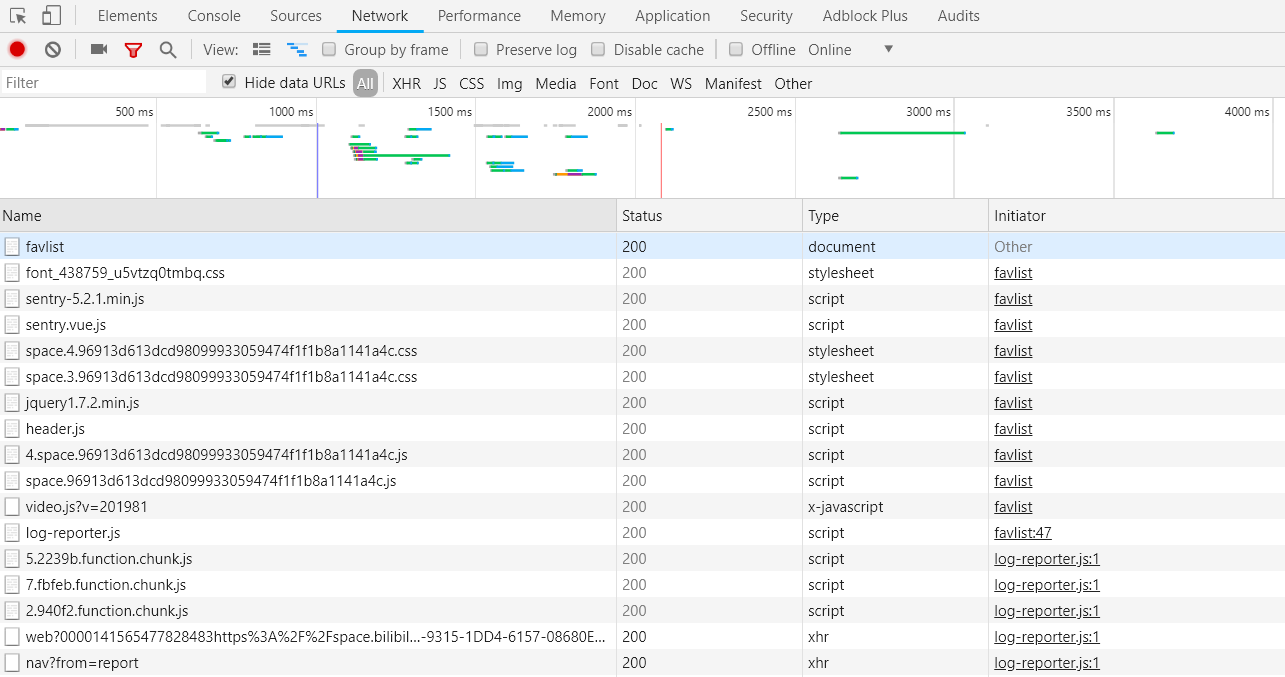Filter requests by WS
This screenshot has height=677, width=1285.
681,84
